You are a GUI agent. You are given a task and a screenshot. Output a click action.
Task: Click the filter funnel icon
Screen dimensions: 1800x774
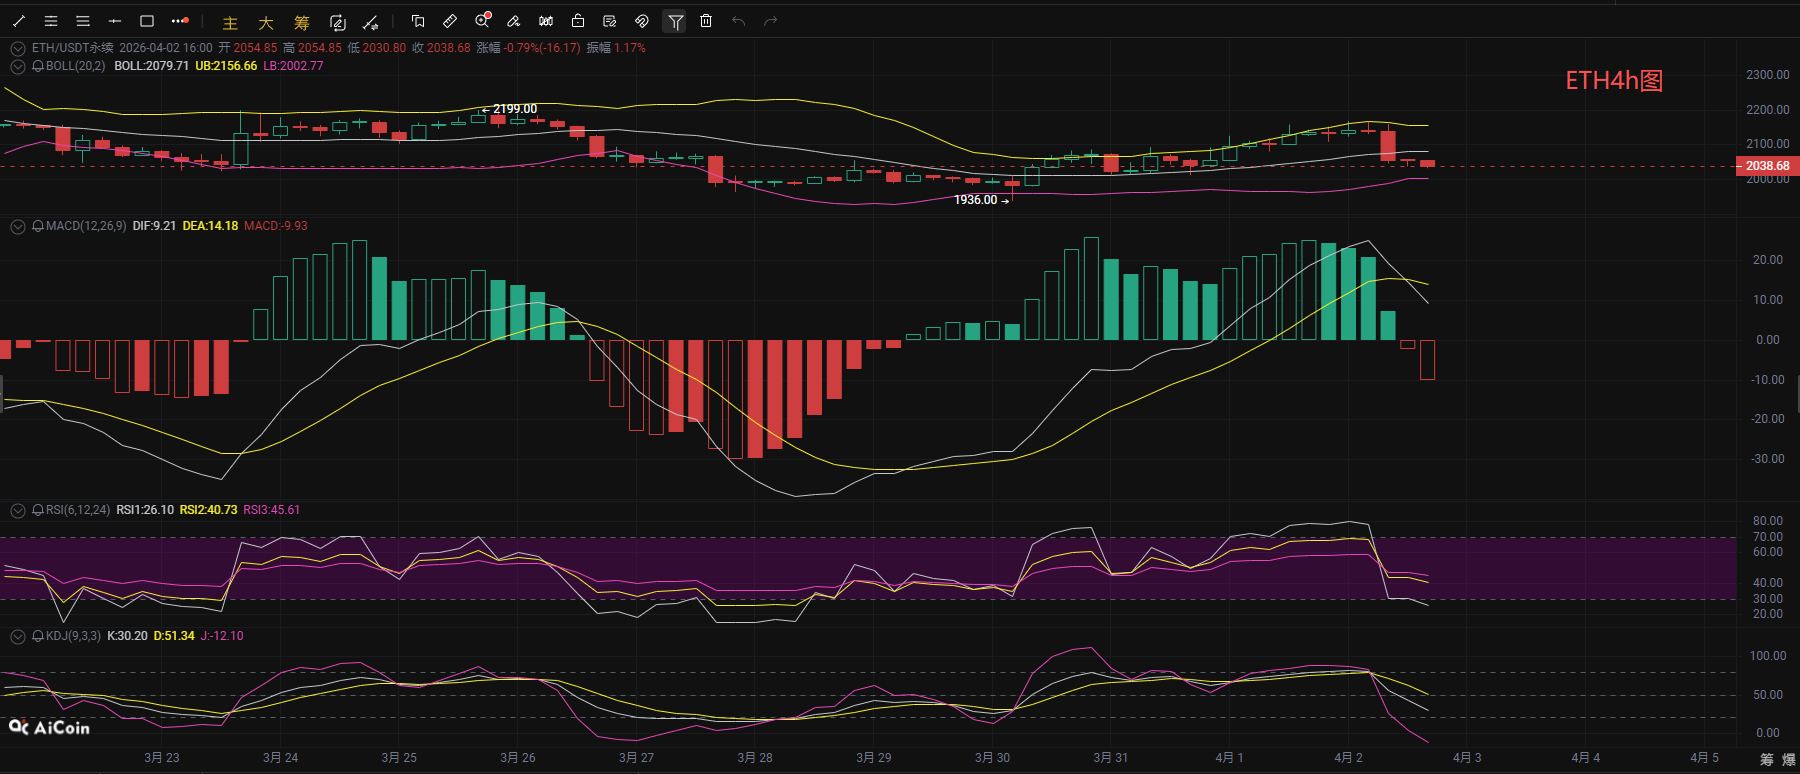(675, 21)
